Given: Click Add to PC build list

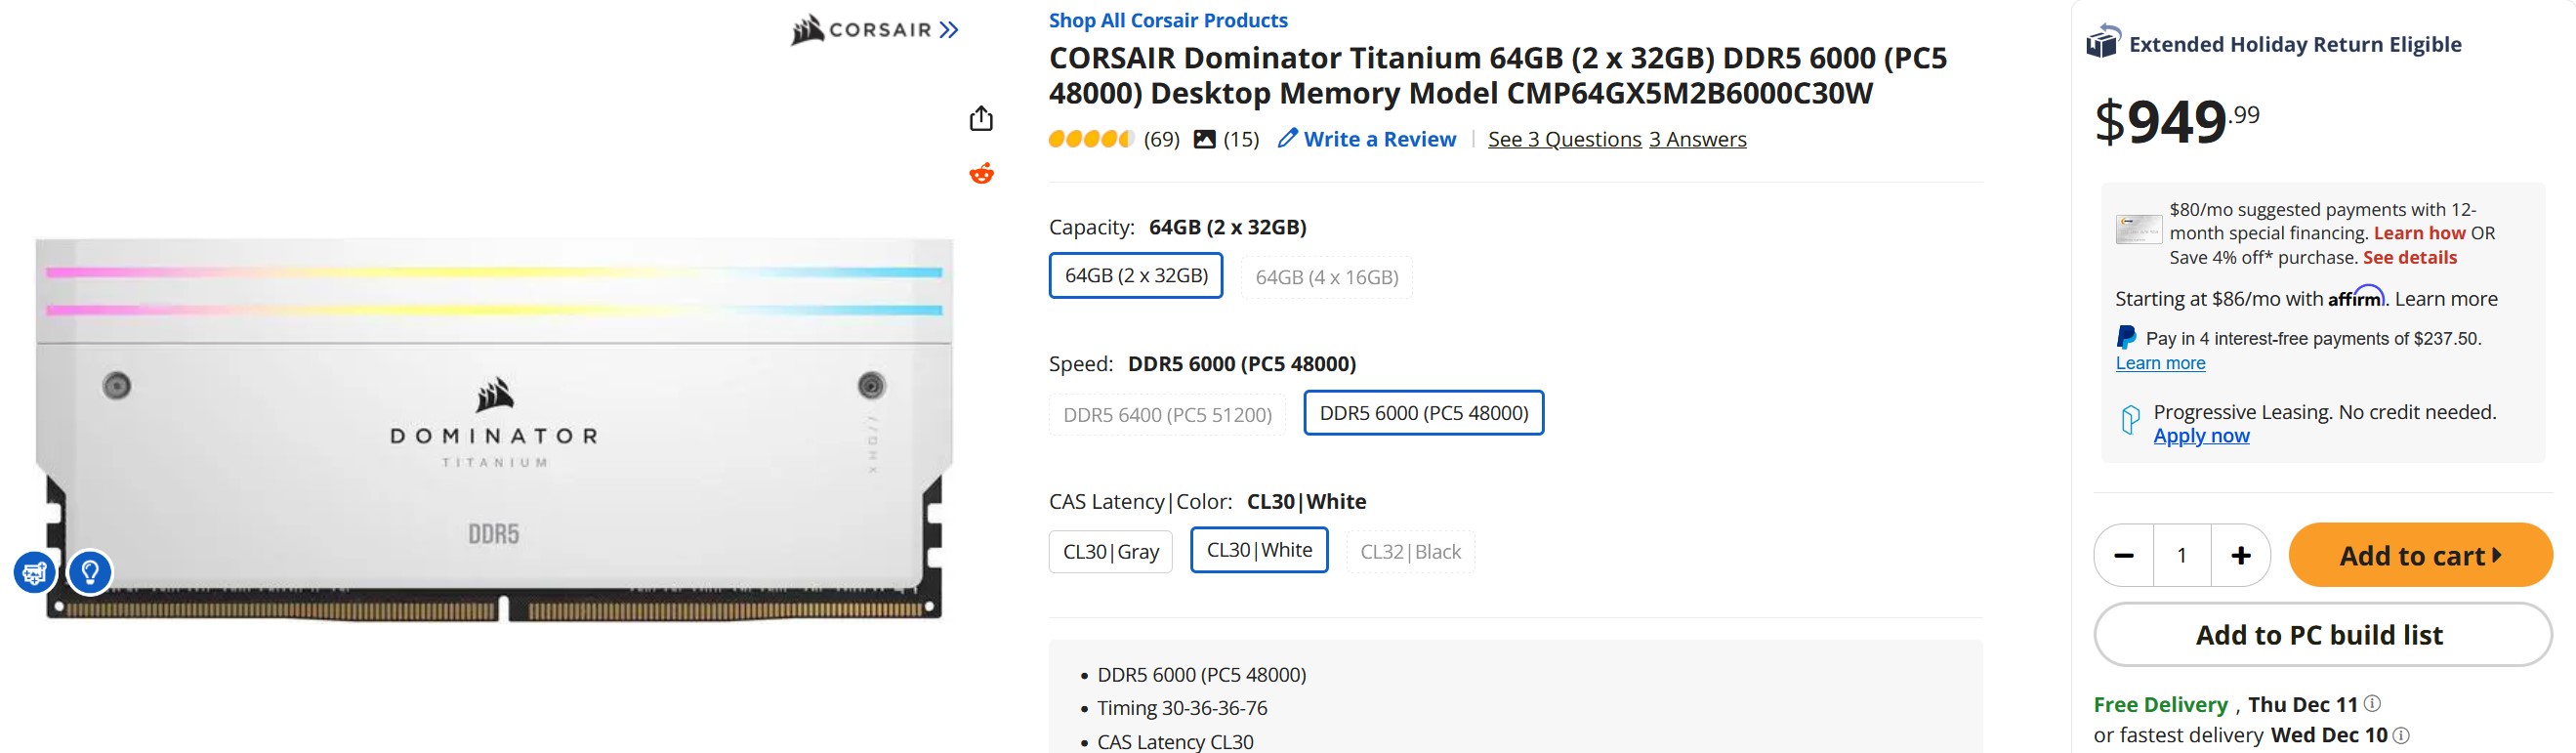Looking at the screenshot, I should coord(2322,635).
